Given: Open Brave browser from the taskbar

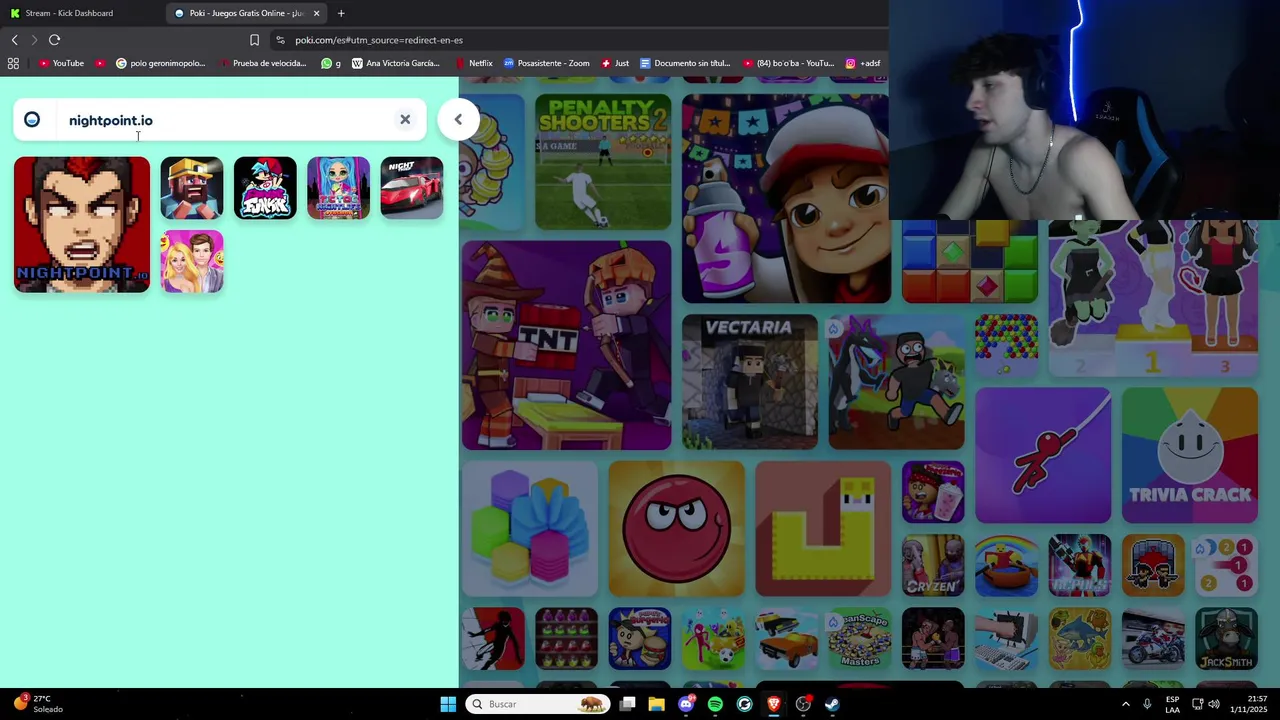Looking at the screenshot, I should click(x=773, y=704).
